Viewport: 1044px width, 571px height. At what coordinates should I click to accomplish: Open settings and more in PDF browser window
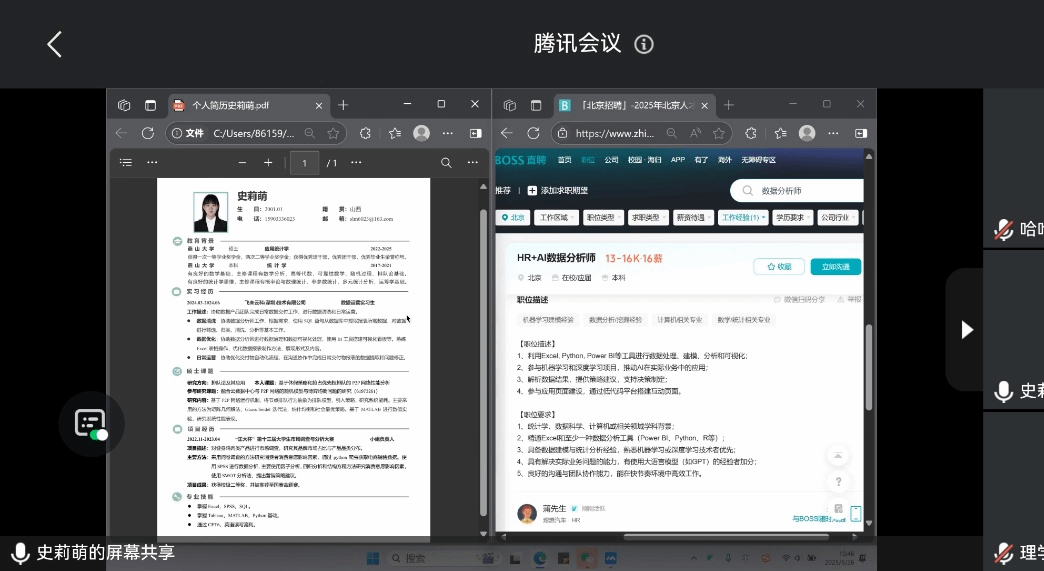tap(448, 133)
